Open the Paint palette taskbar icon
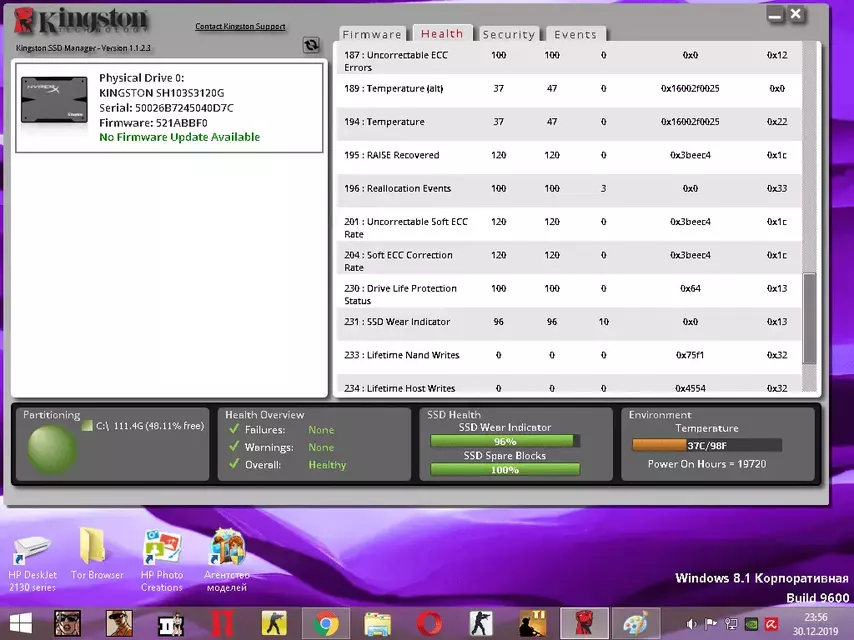 636,624
